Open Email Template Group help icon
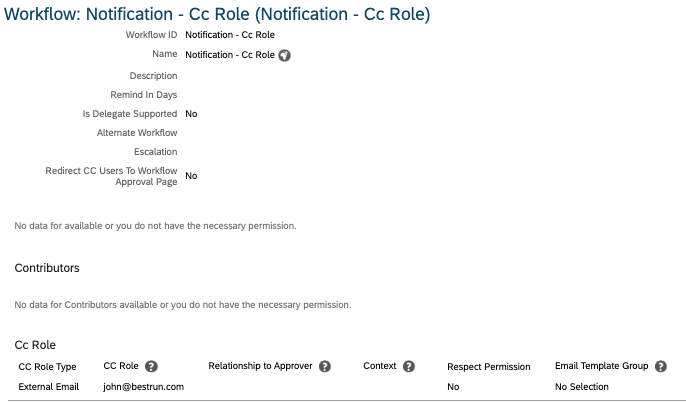Image resolution: width=686 pixels, height=403 pixels. (661, 366)
